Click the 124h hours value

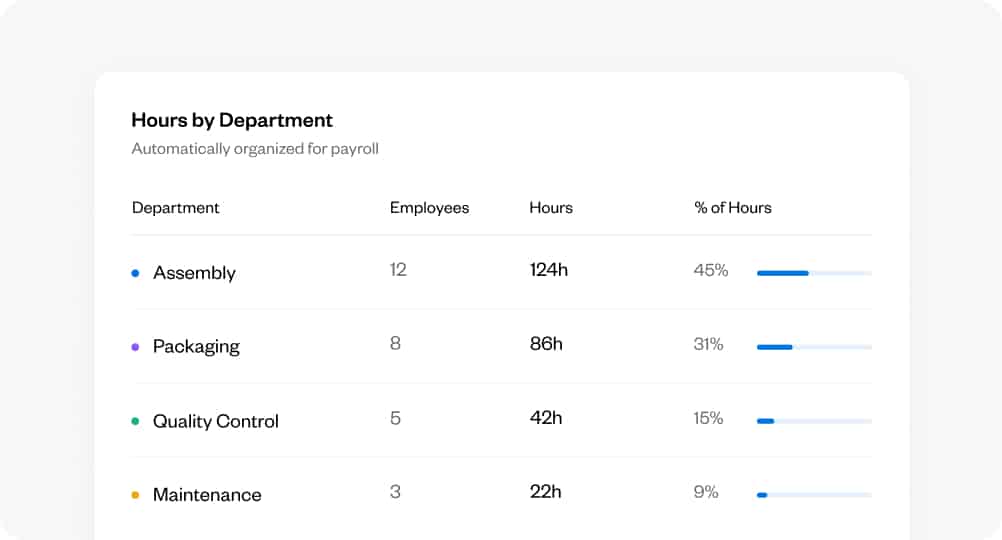point(548,270)
